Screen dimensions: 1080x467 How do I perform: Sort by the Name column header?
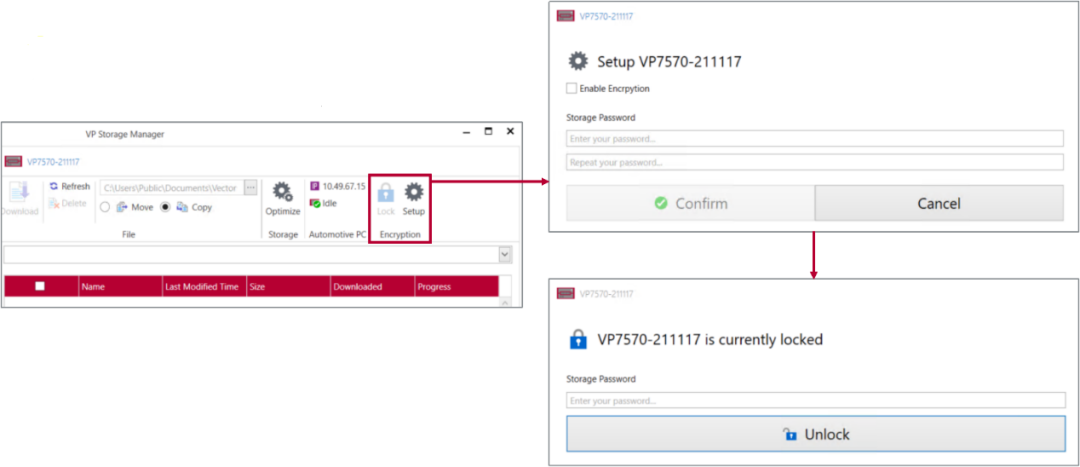(121, 287)
